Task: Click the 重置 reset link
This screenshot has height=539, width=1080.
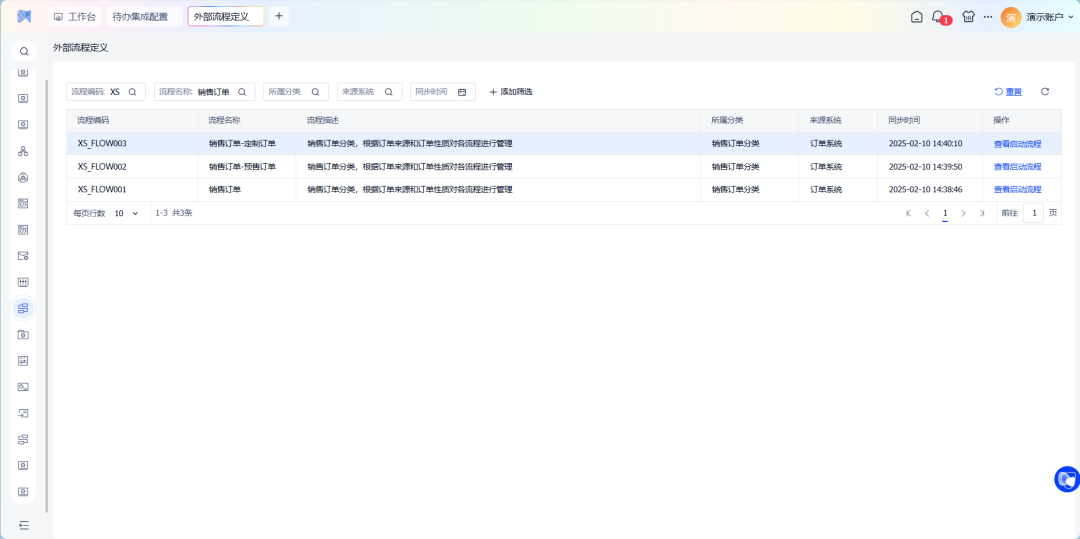Action: pos(1008,92)
